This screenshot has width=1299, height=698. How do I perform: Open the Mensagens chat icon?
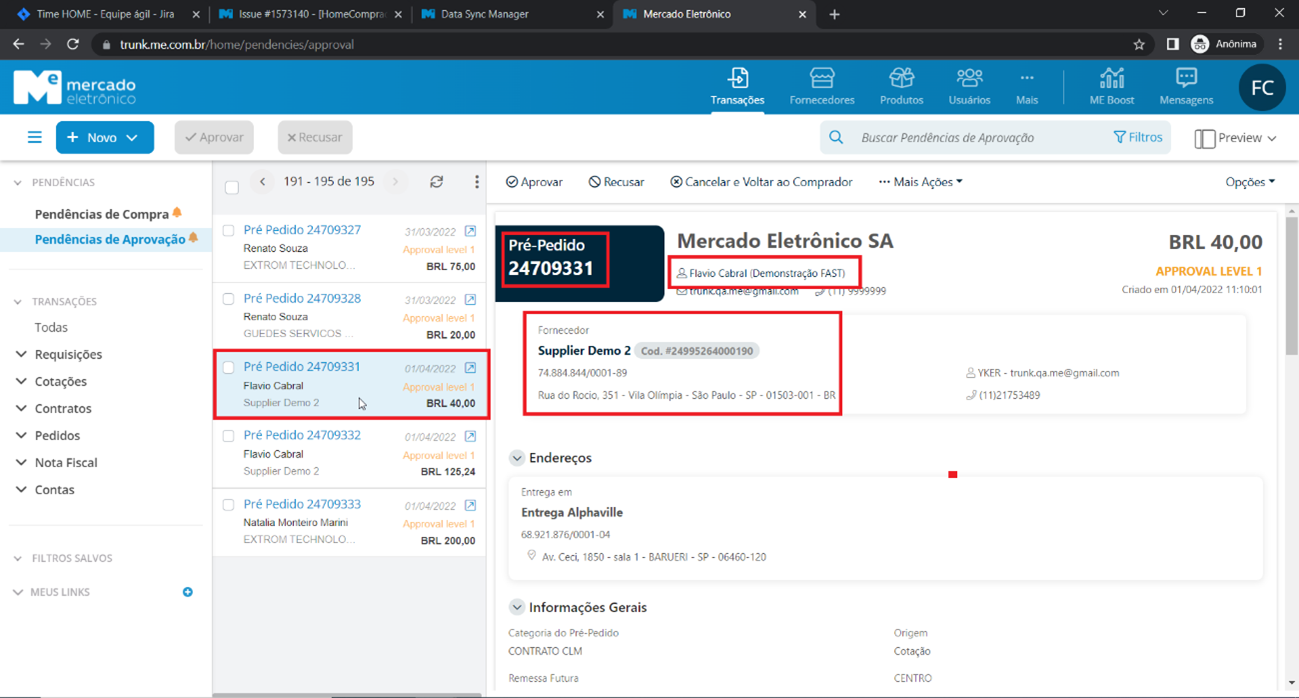click(x=1186, y=79)
